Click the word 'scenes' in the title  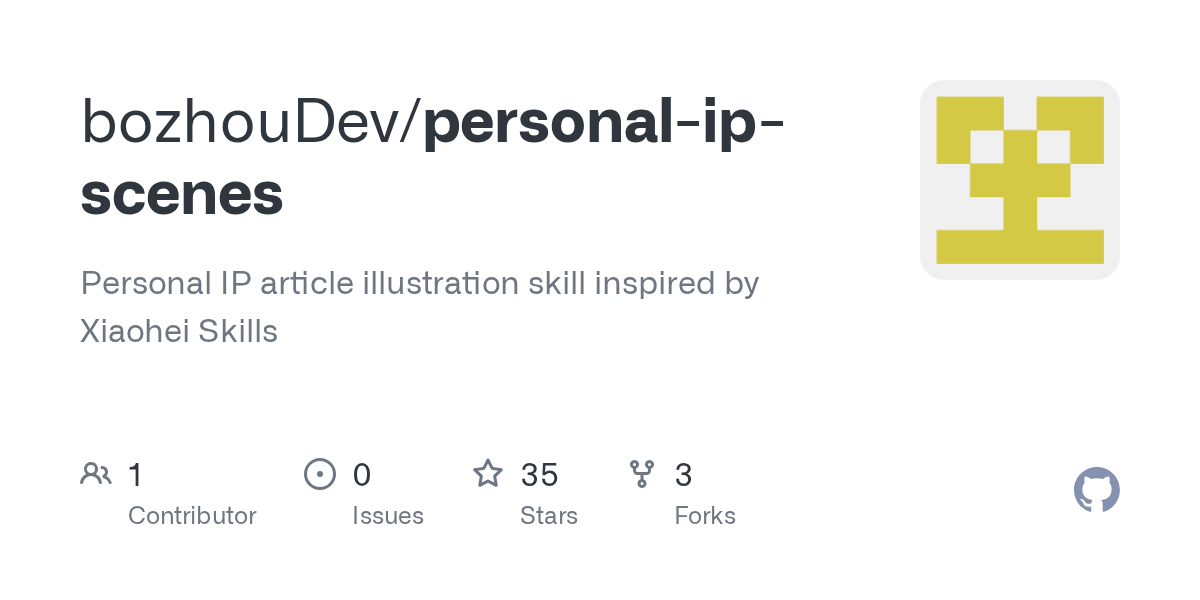tap(182, 195)
